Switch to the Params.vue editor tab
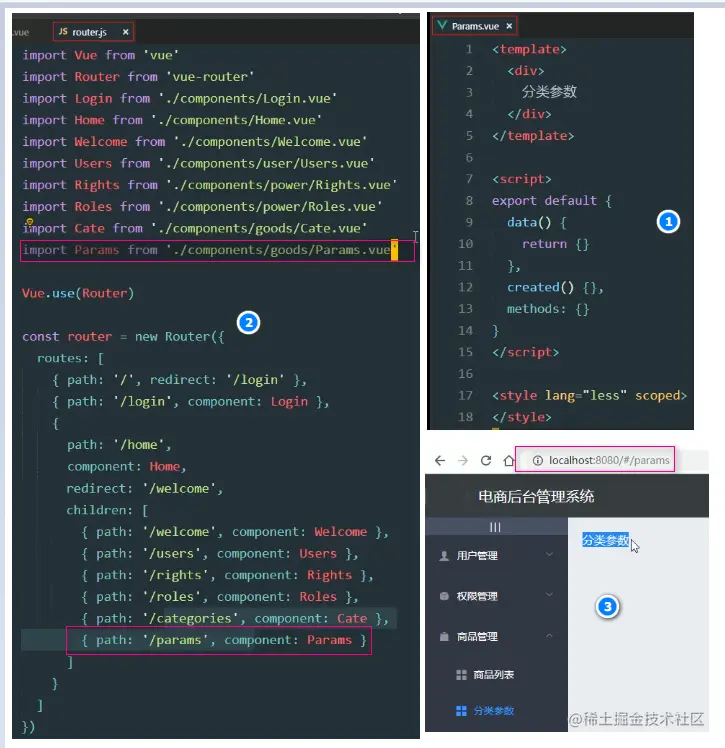This screenshot has width=725, height=748. pyautogui.click(x=475, y=26)
